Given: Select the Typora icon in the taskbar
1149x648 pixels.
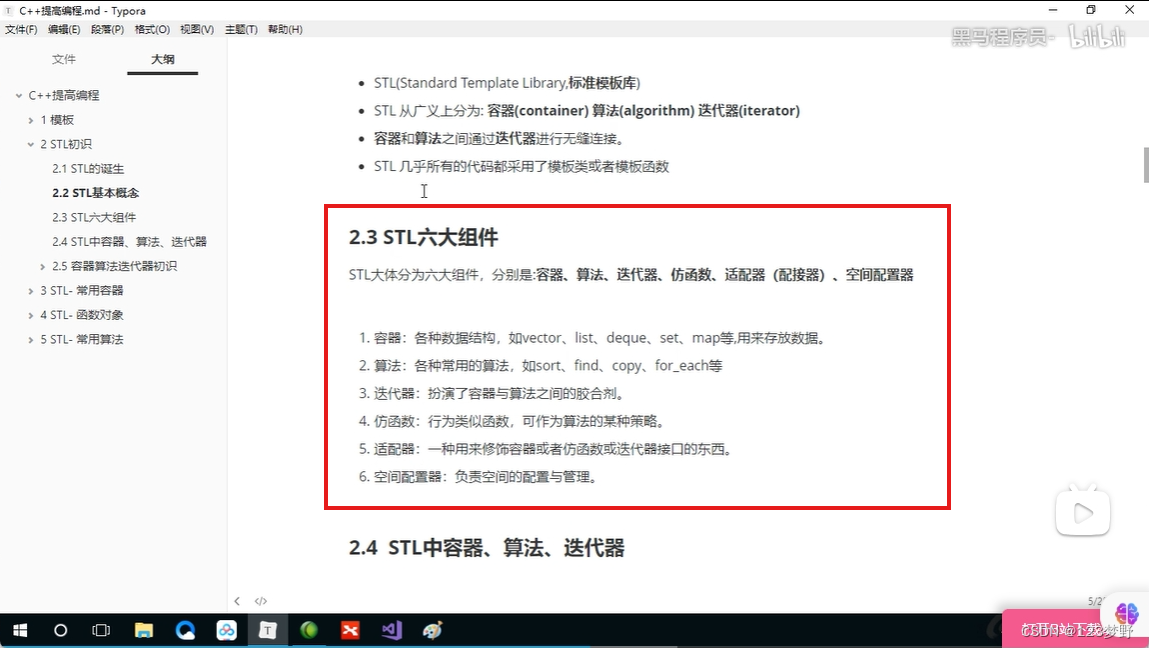Looking at the screenshot, I should point(266,630).
